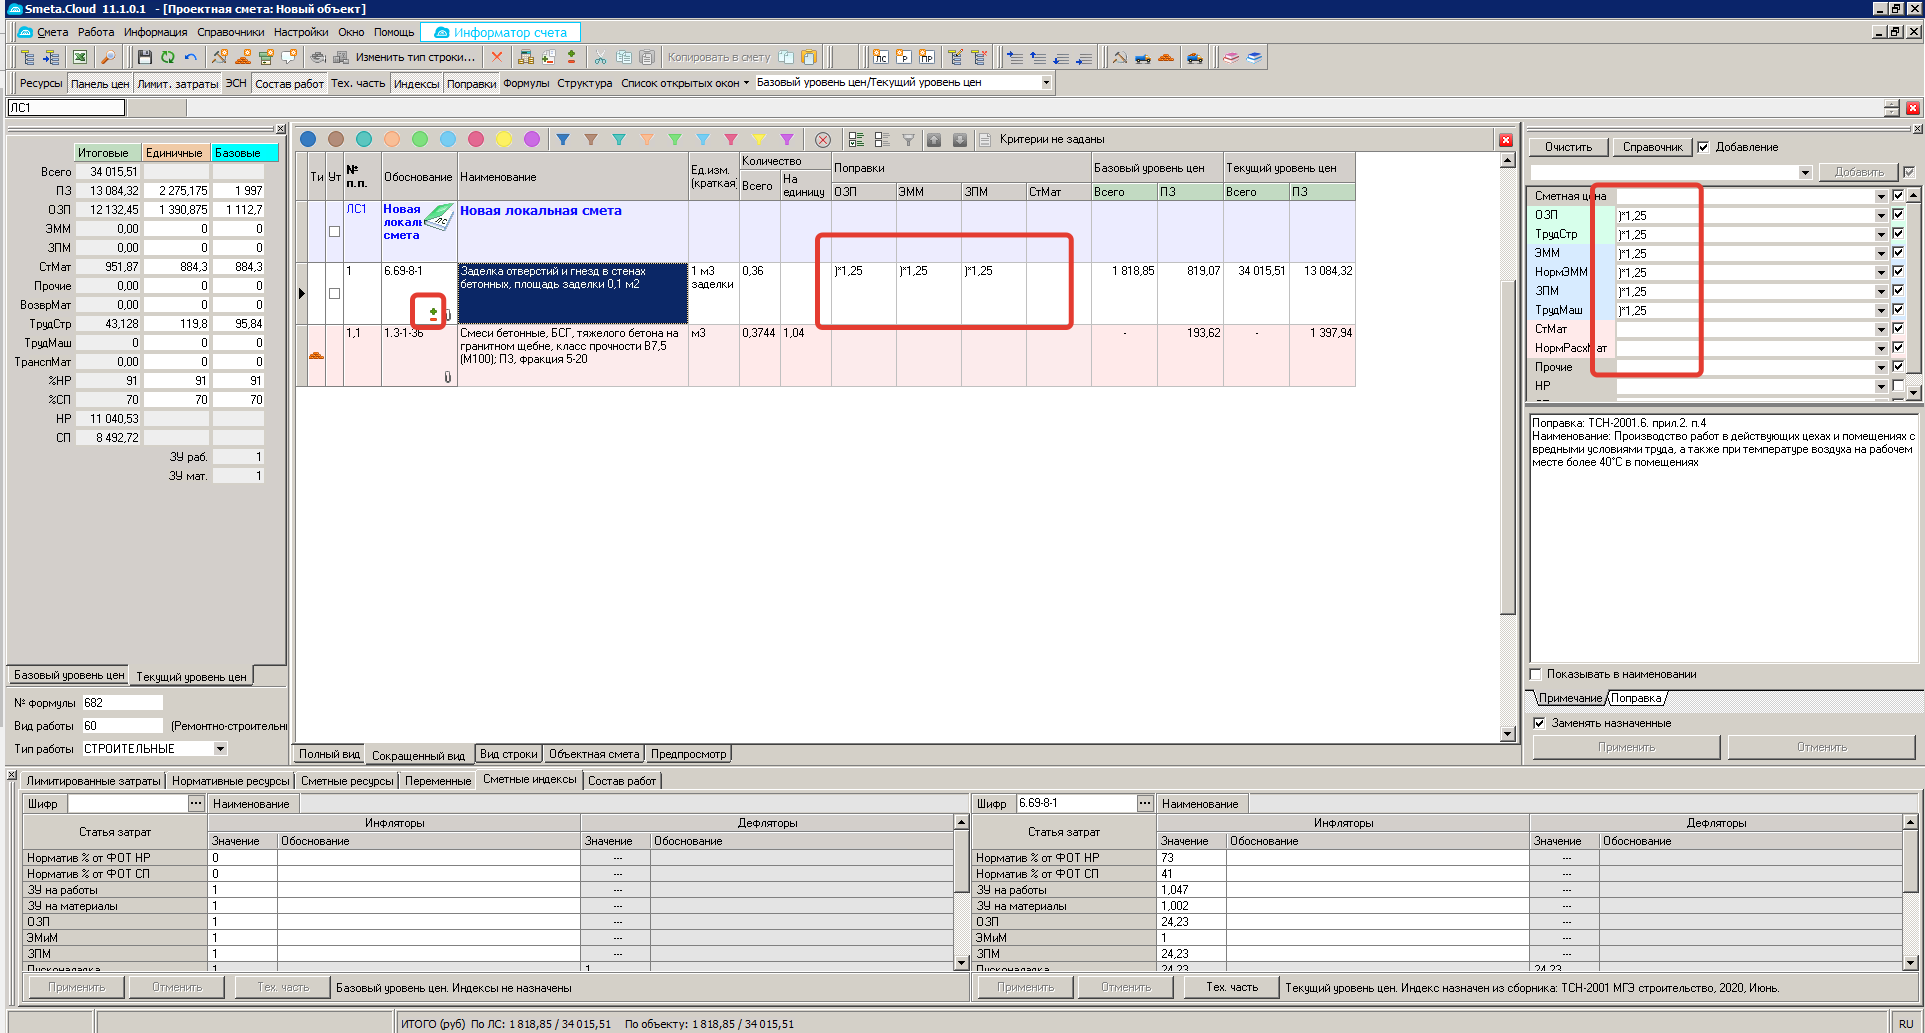This screenshot has width=1925, height=1033.
Task: Click the blue funnel filter icon
Action: (x=563, y=139)
